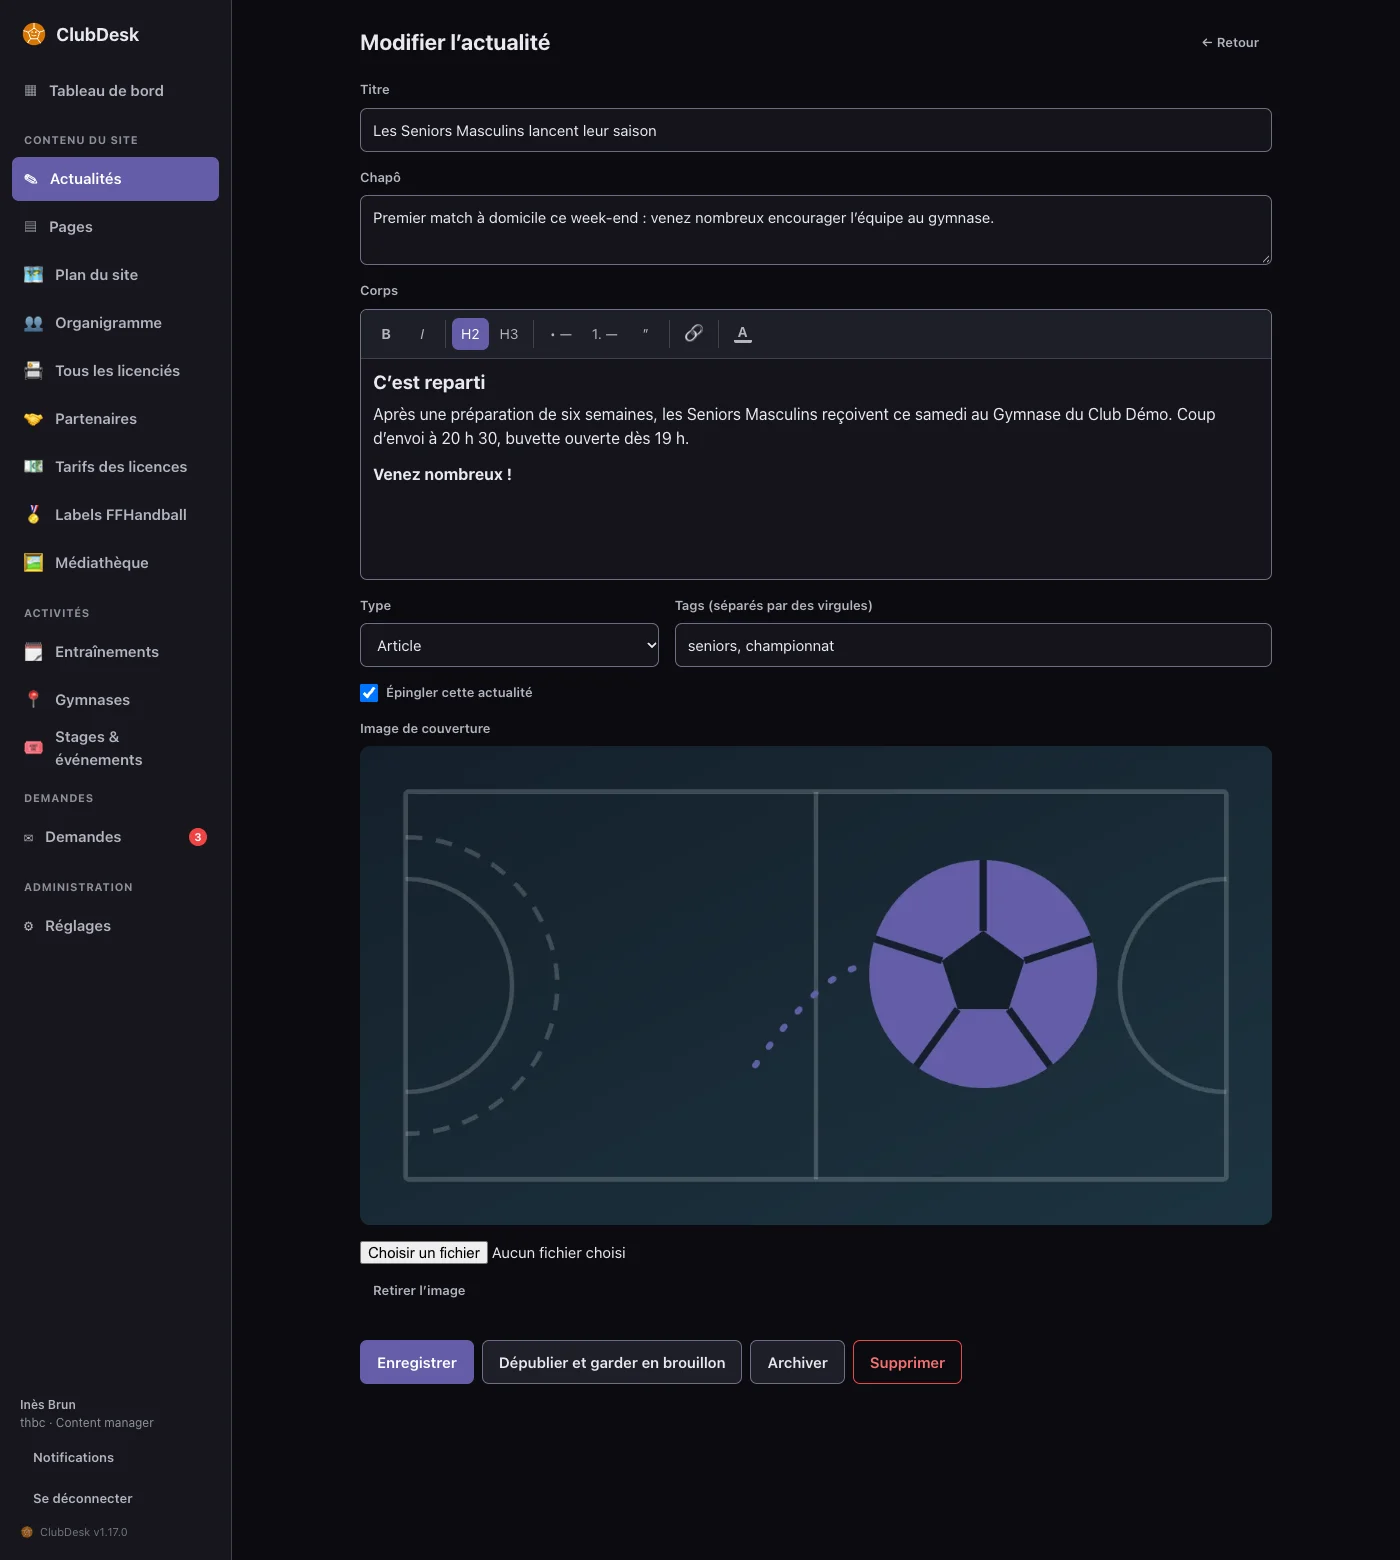Open the Type dropdown

click(x=509, y=645)
